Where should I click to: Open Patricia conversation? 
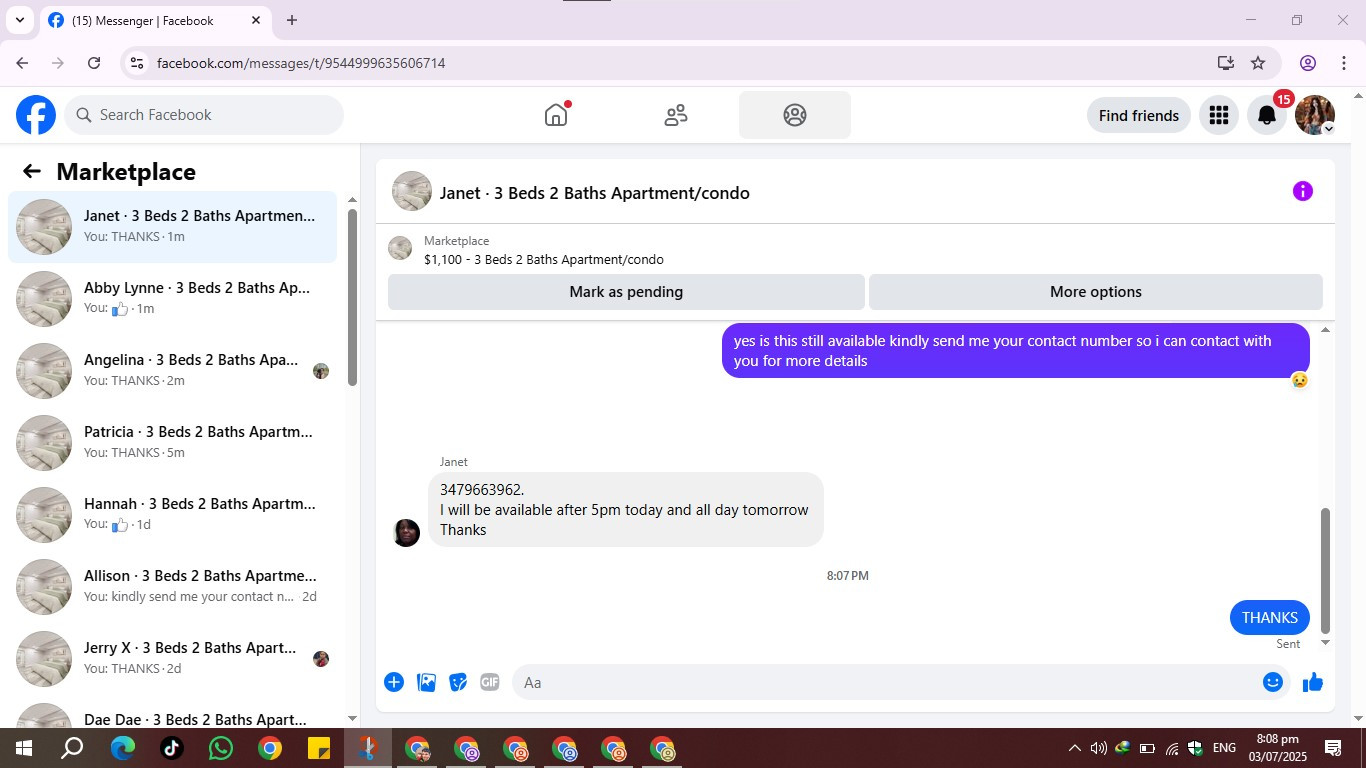coord(173,443)
